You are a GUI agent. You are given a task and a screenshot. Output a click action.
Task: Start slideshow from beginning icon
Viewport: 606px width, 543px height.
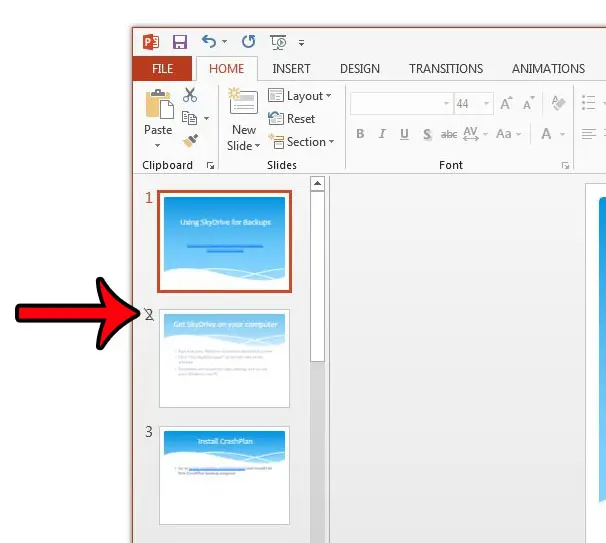tap(277, 42)
